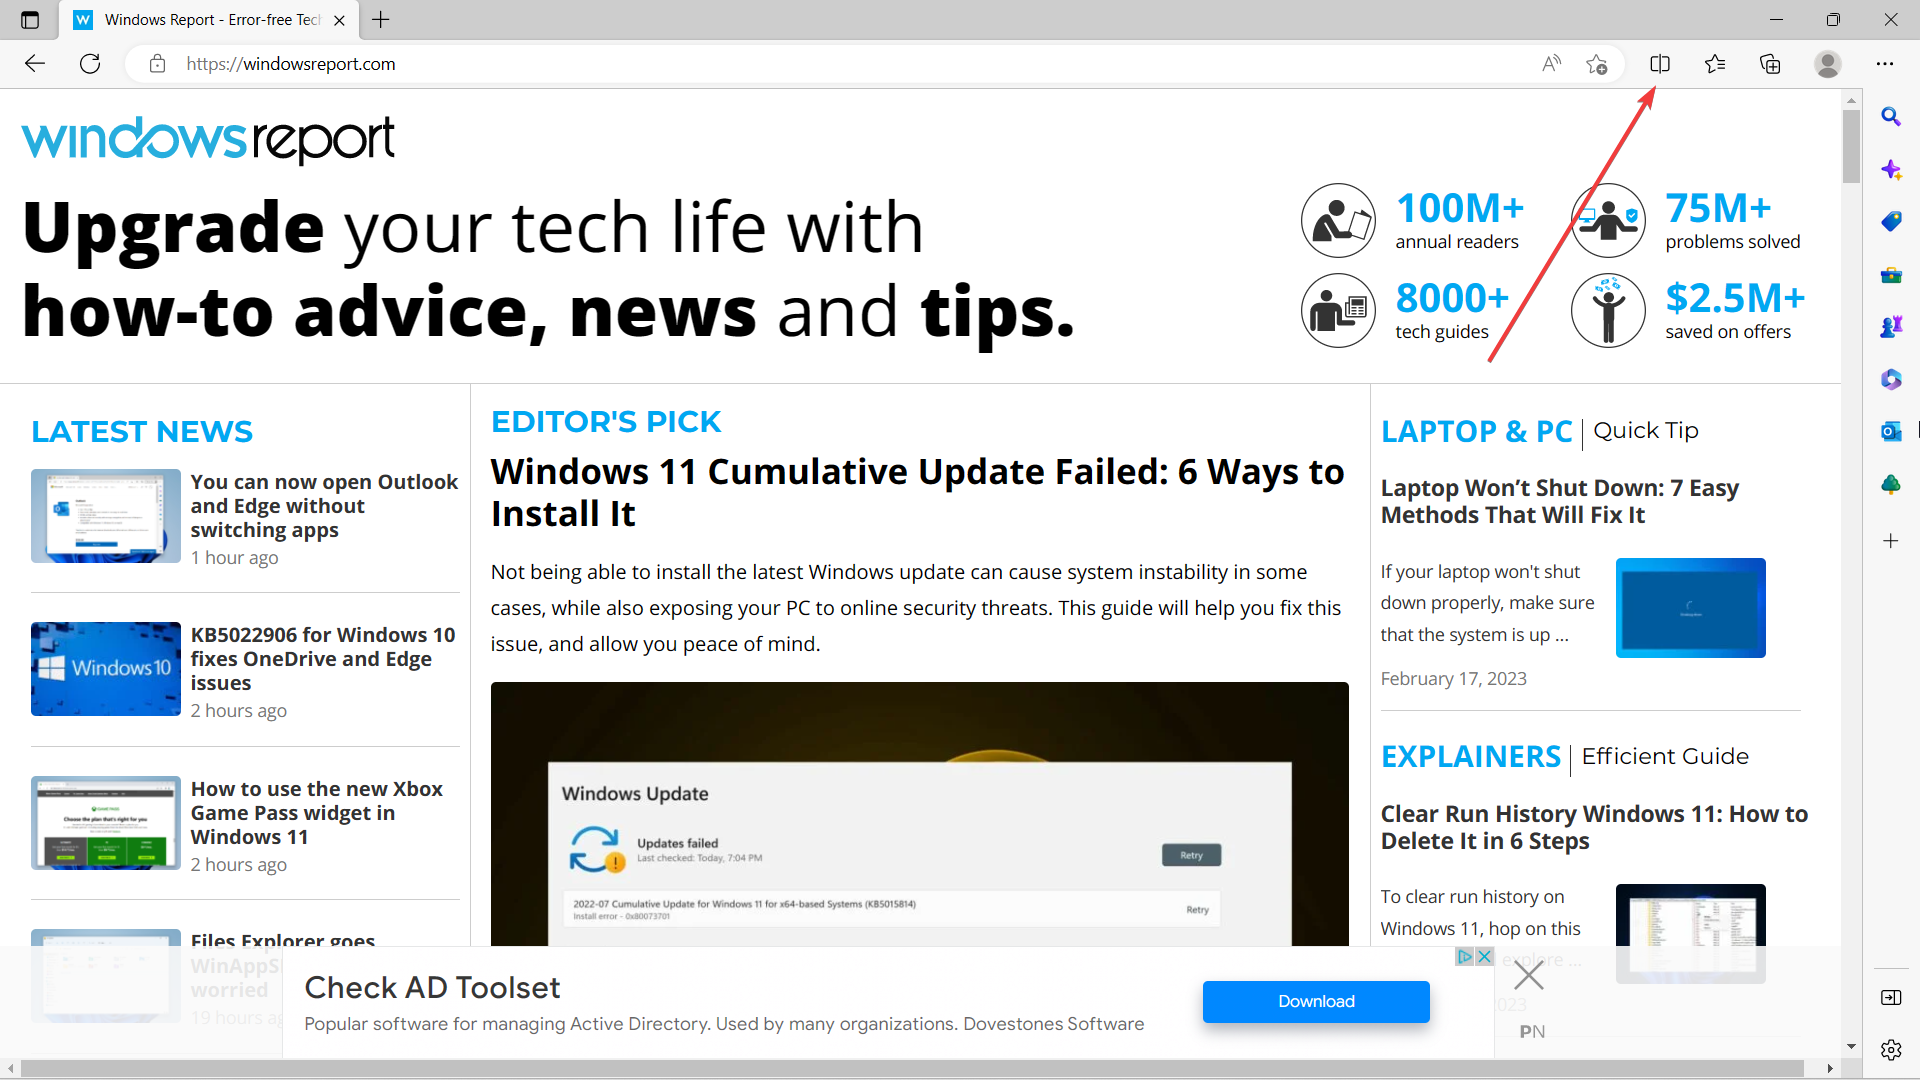Image resolution: width=1920 pixels, height=1080 pixels.
Task: Open Collections panel
Action: pos(1770,64)
